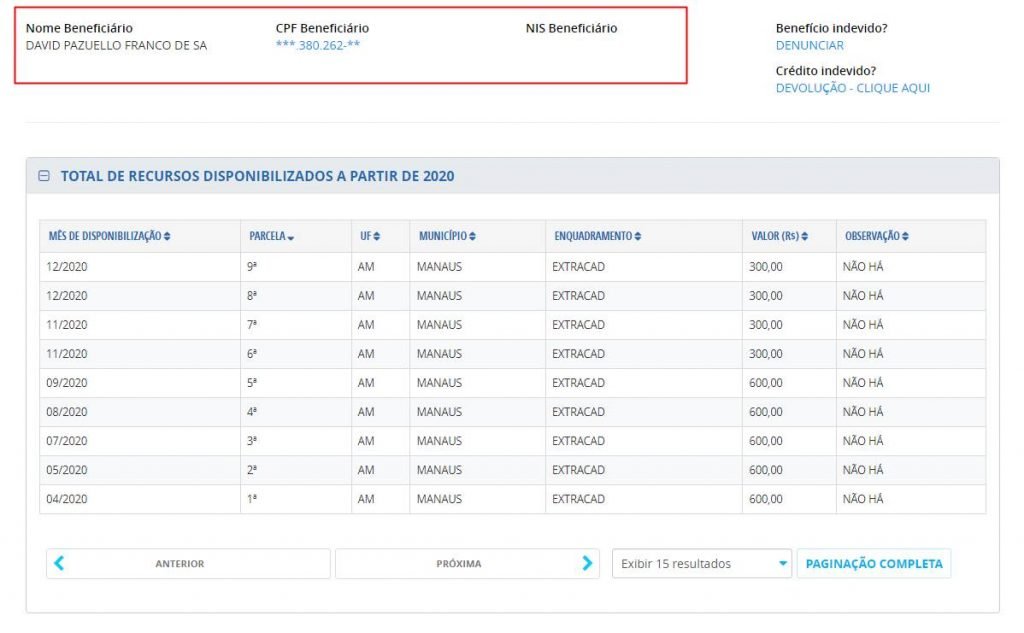Click NÃO HÁ in the 08/2020 row
1024x633 pixels.
point(863,412)
